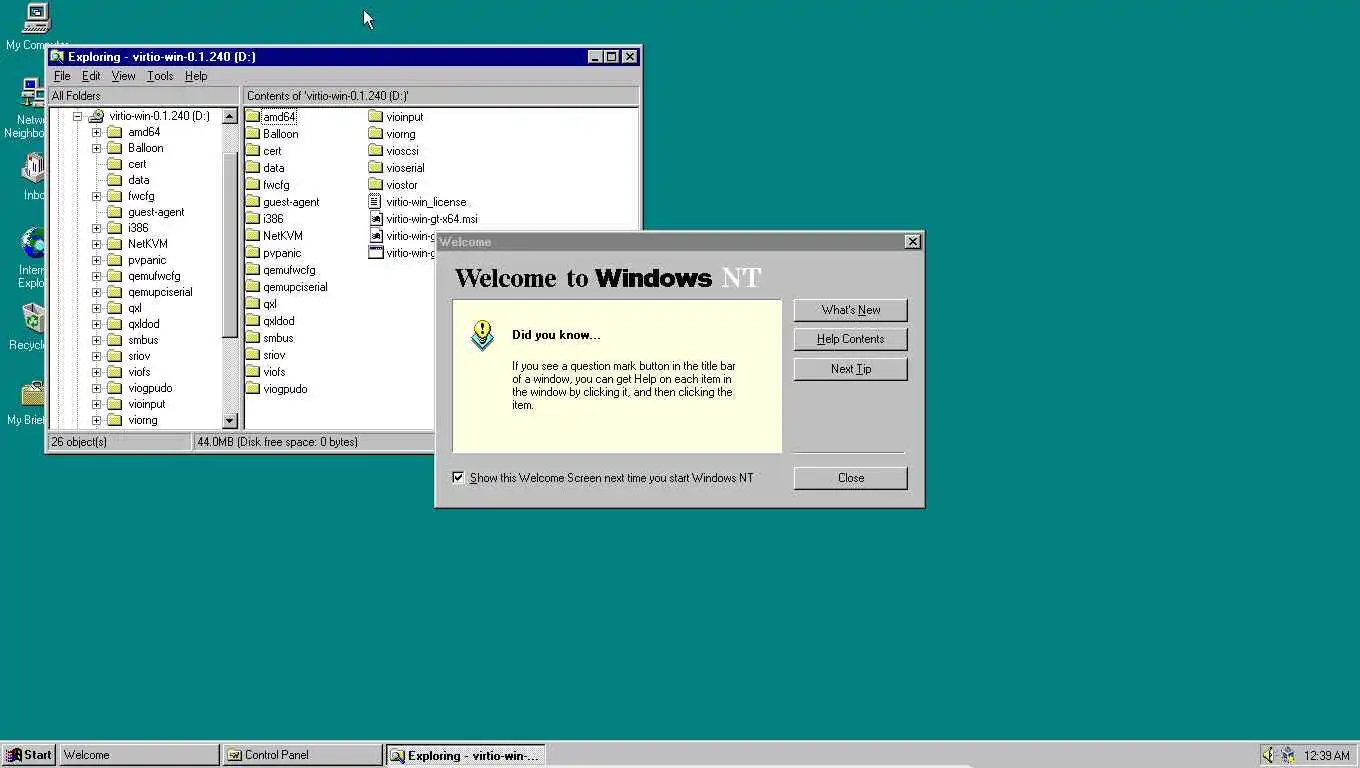The height and width of the screenshot is (768, 1360).
Task: Select the viofs folder icon in contents pane
Action: [x=252, y=372]
